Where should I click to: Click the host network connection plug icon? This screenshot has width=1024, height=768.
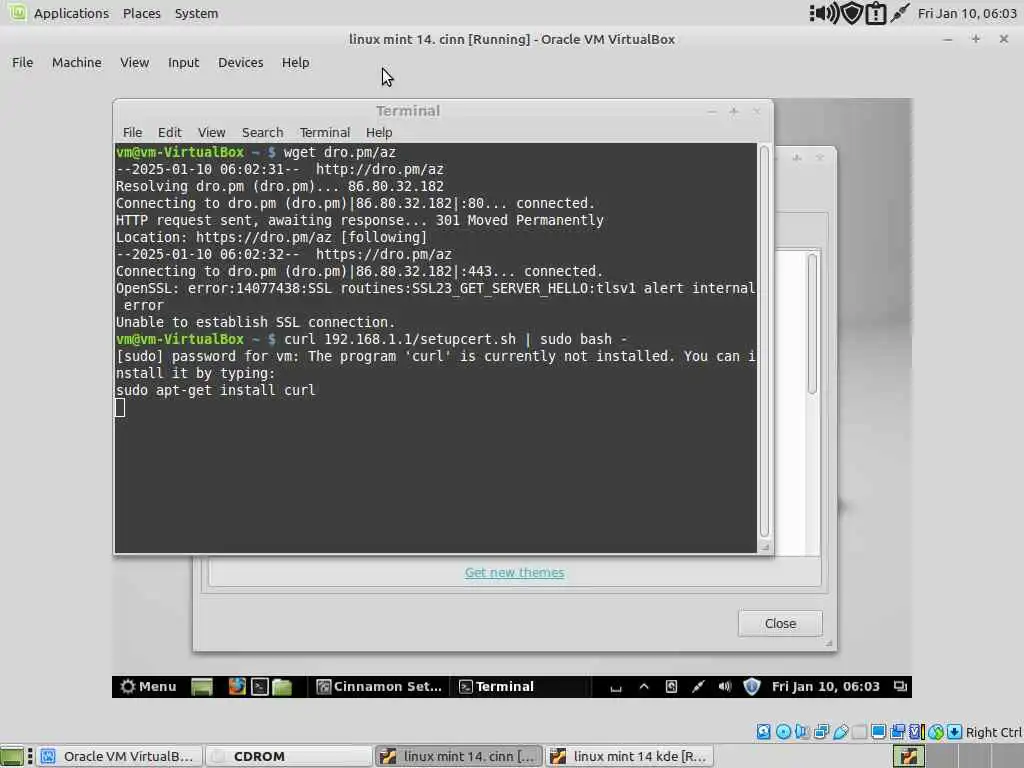pyautogui.click(x=900, y=13)
